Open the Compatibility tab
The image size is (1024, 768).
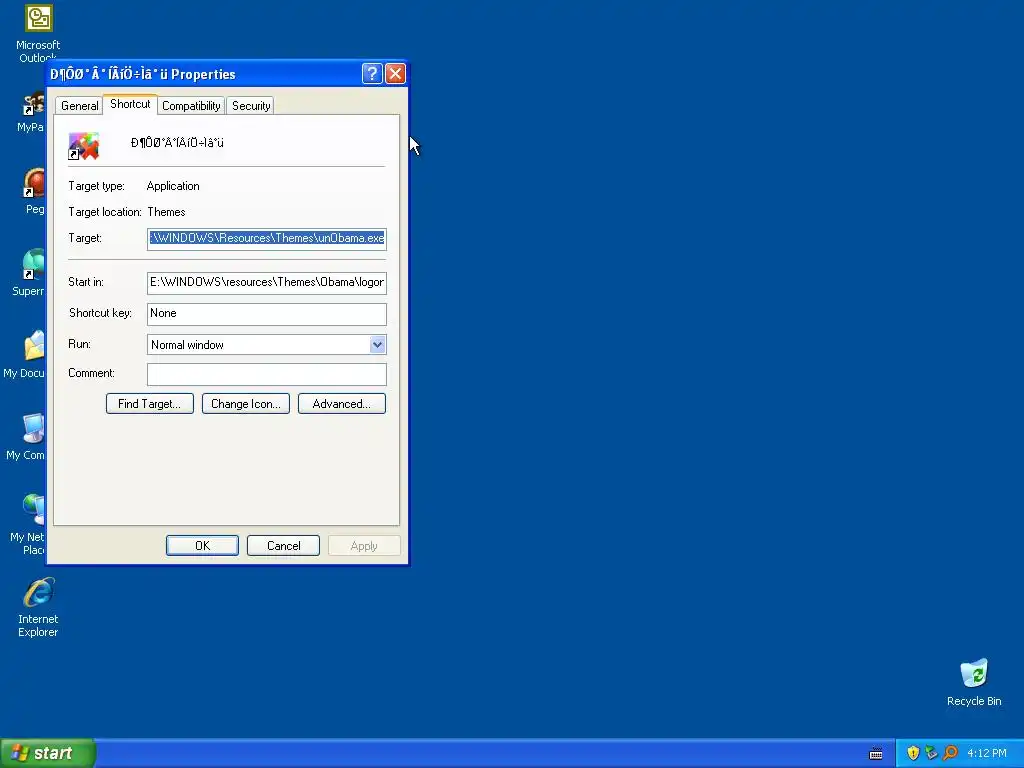click(191, 106)
